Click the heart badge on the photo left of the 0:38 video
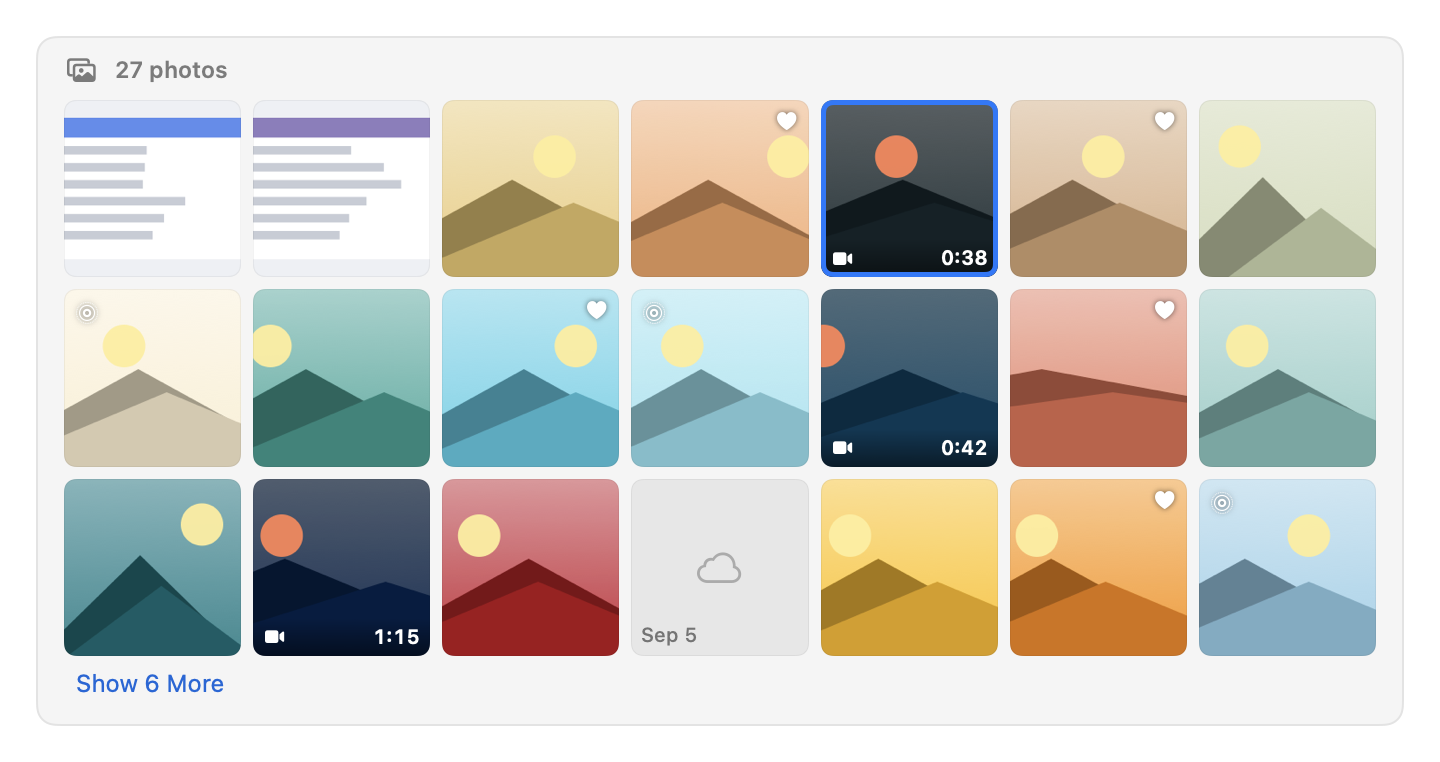Screen dimensions: 1440x762 click(787, 121)
